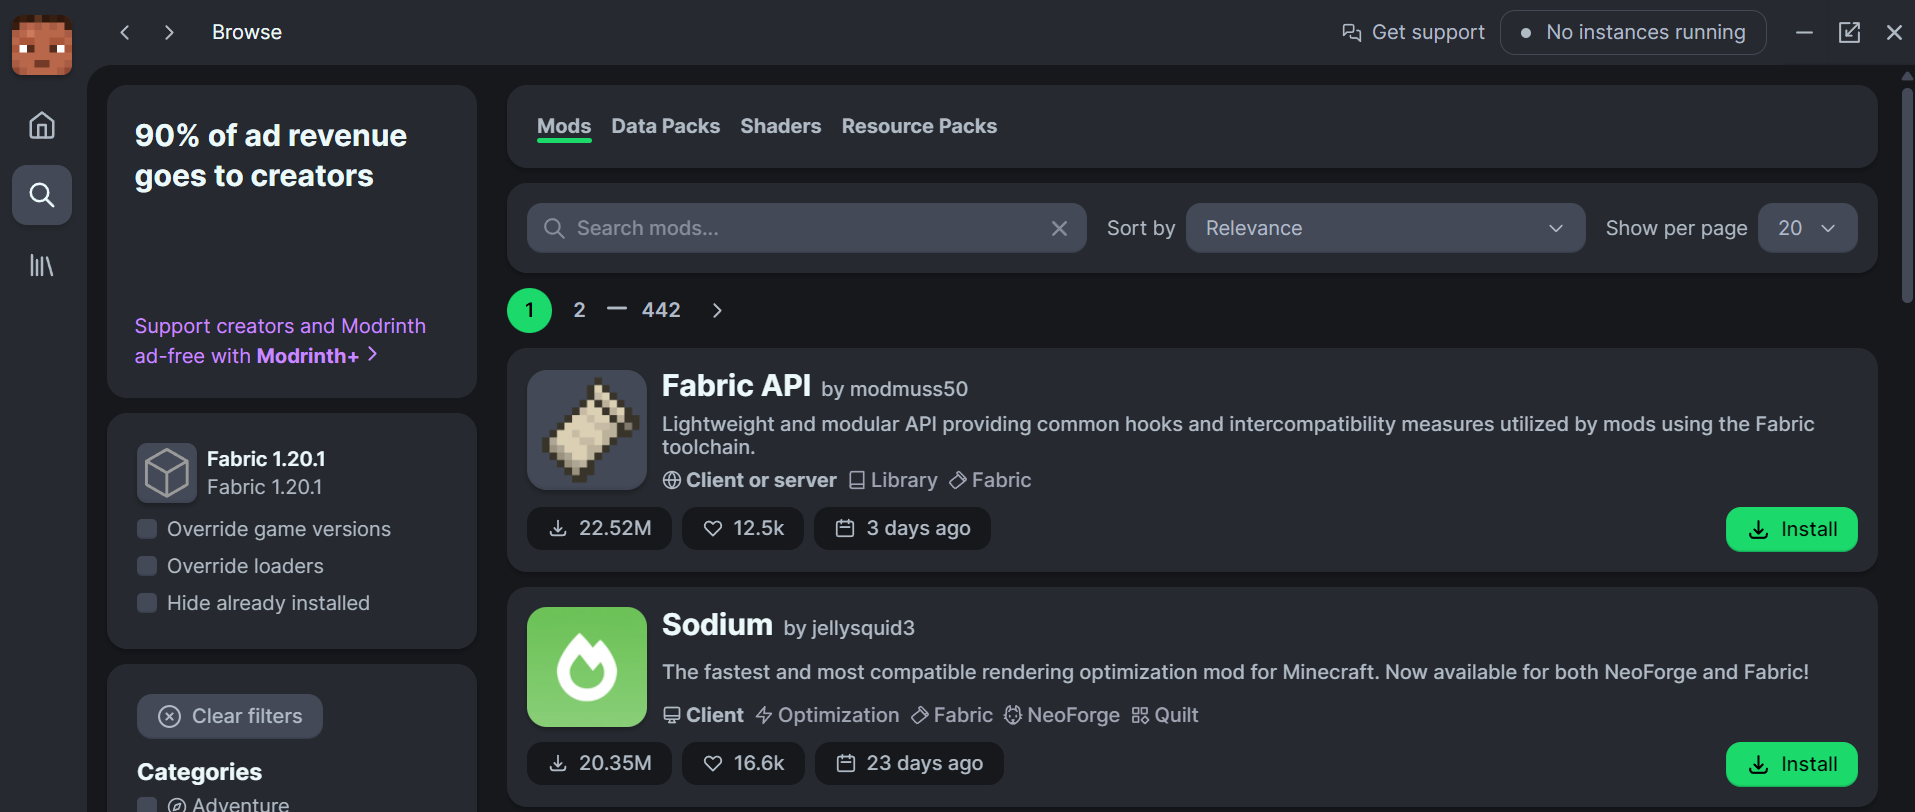
Task: Click the Fabric loader tag on Fabric API
Action: [x=990, y=480]
